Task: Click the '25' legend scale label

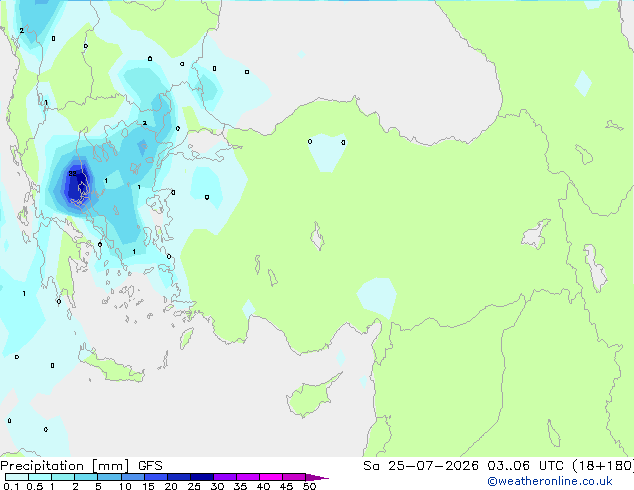Action: [194, 486]
